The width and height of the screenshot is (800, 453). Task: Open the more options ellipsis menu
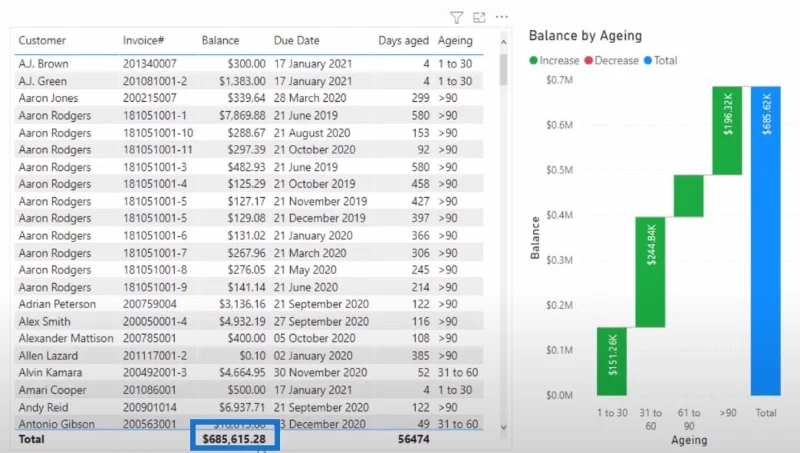point(502,17)
